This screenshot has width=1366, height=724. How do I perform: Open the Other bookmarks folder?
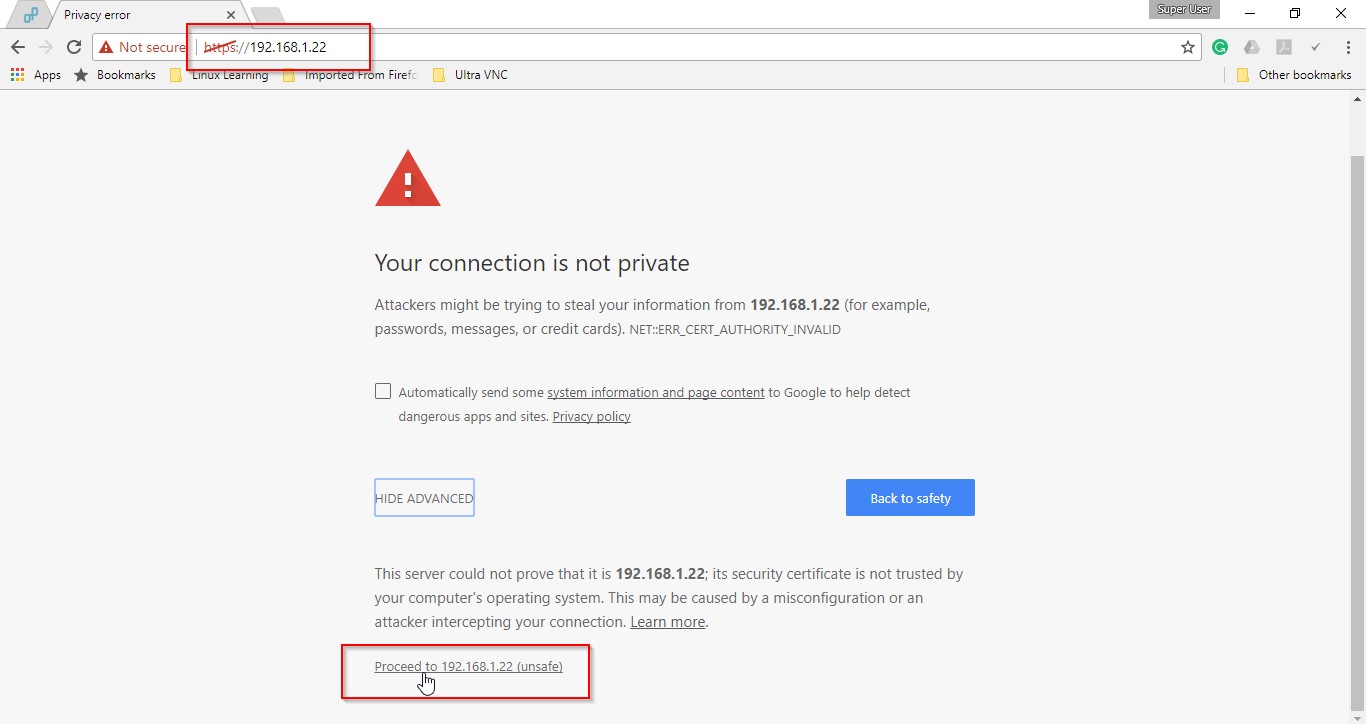1294,75
